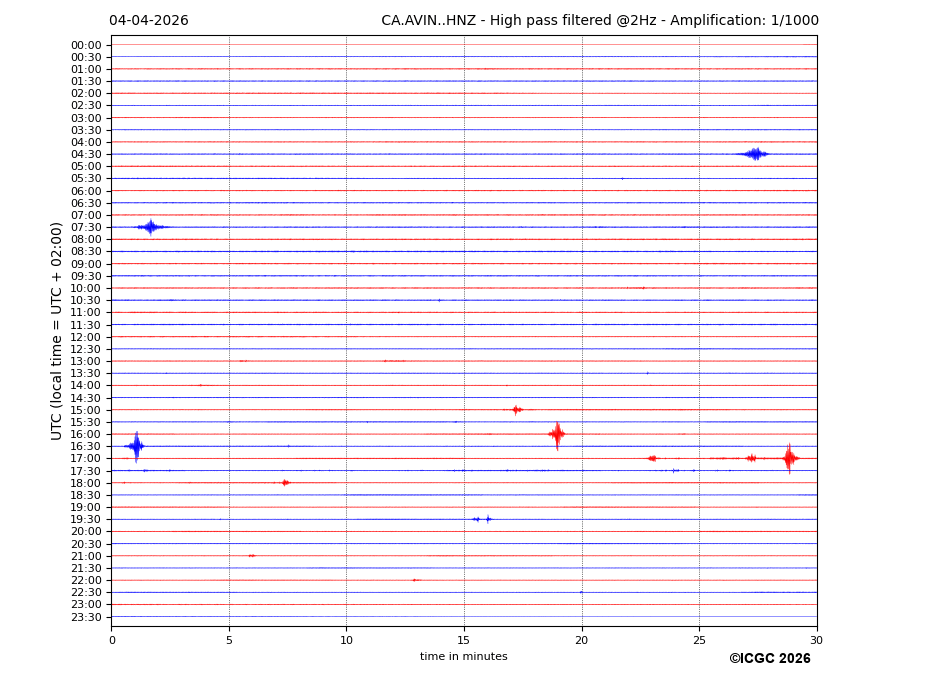The image size is (927, 696).
Task: Click the large red burst on the 16:00 trace
Action: click(557, 434)
